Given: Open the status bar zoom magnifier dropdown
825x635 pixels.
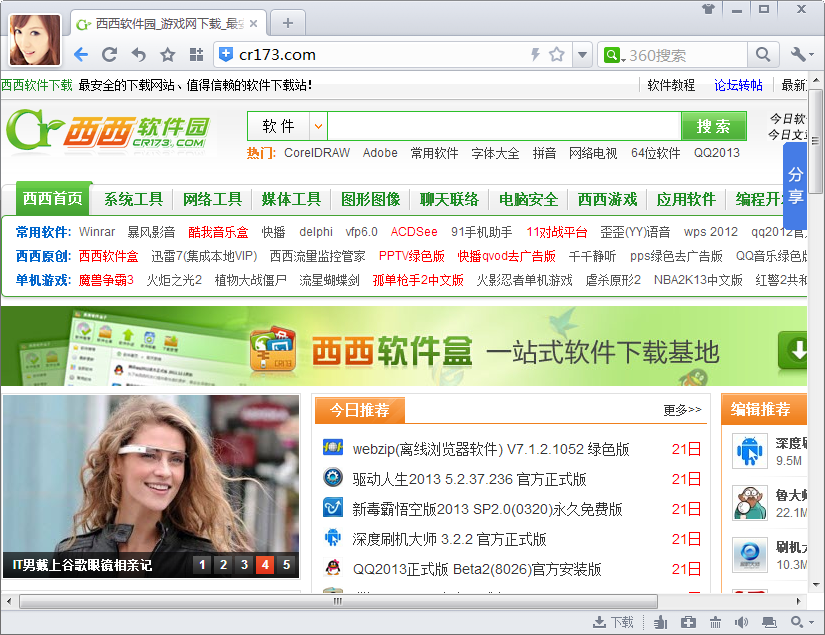Looking at the screenshot, I should click(802, 622).
